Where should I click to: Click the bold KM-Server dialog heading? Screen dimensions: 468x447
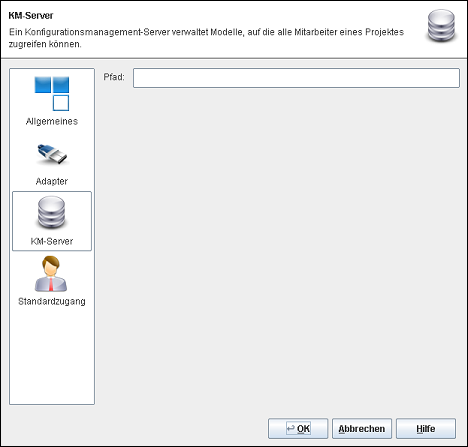coord(31,16)
